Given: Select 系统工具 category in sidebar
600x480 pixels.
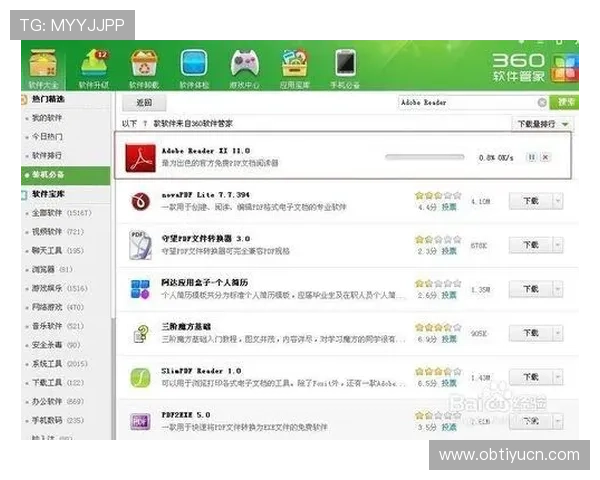Looking at the screenshot, I should point(60,364).
